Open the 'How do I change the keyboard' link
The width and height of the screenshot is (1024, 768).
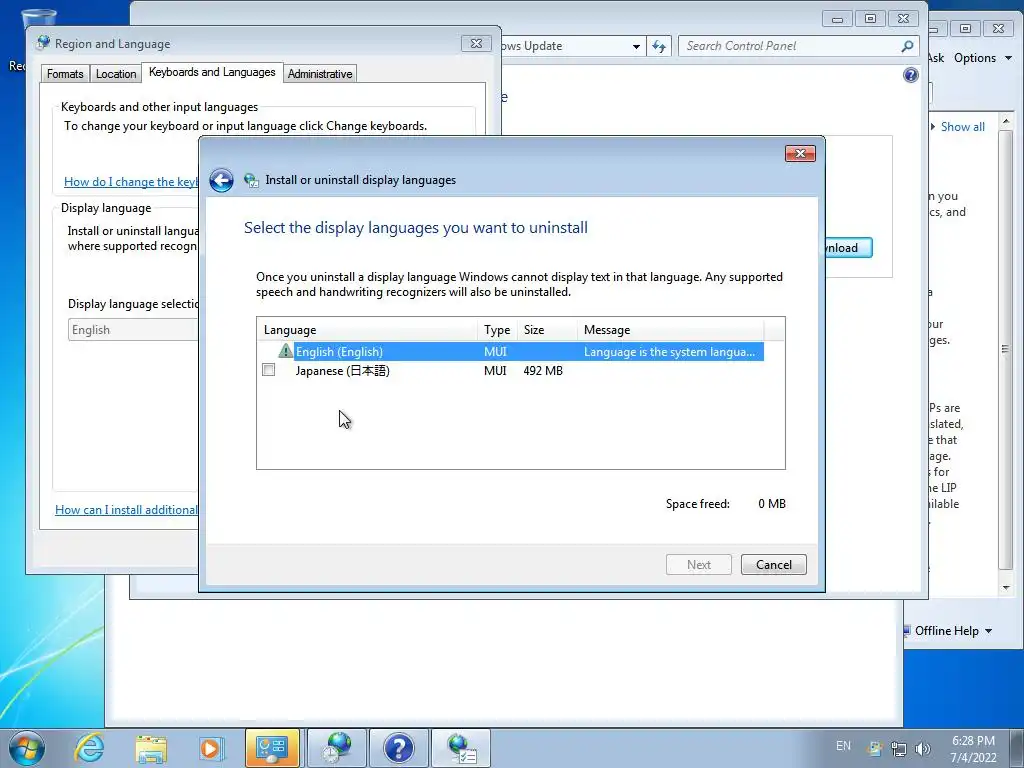click(131, 182)
